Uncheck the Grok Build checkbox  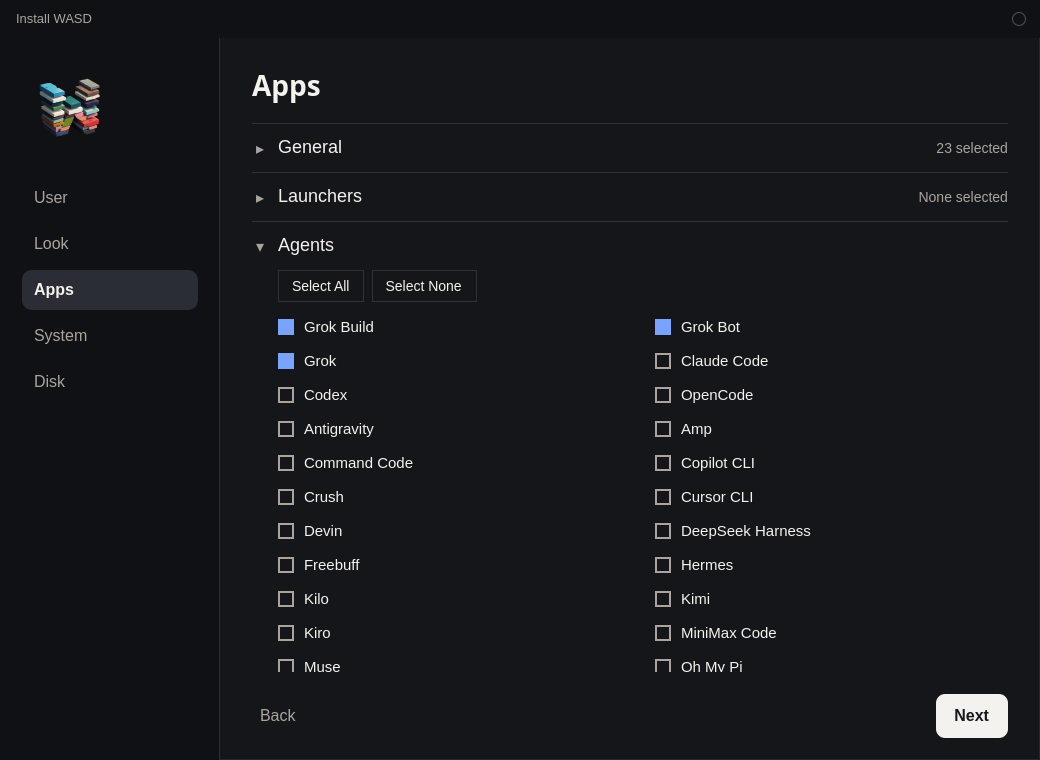pyautogui.click(x=286, y=327)
